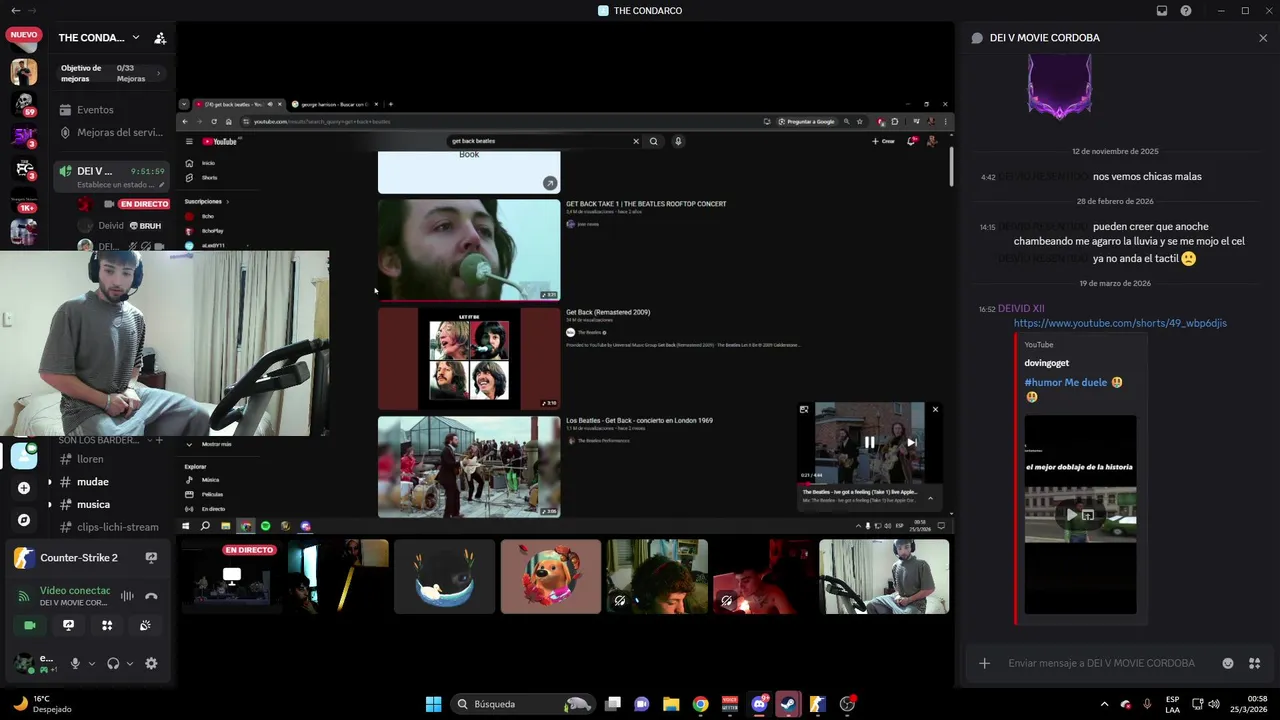Open the YouTube shorts link in chat
This screenshot has height=720, width=1280.
pos(1120,323)
